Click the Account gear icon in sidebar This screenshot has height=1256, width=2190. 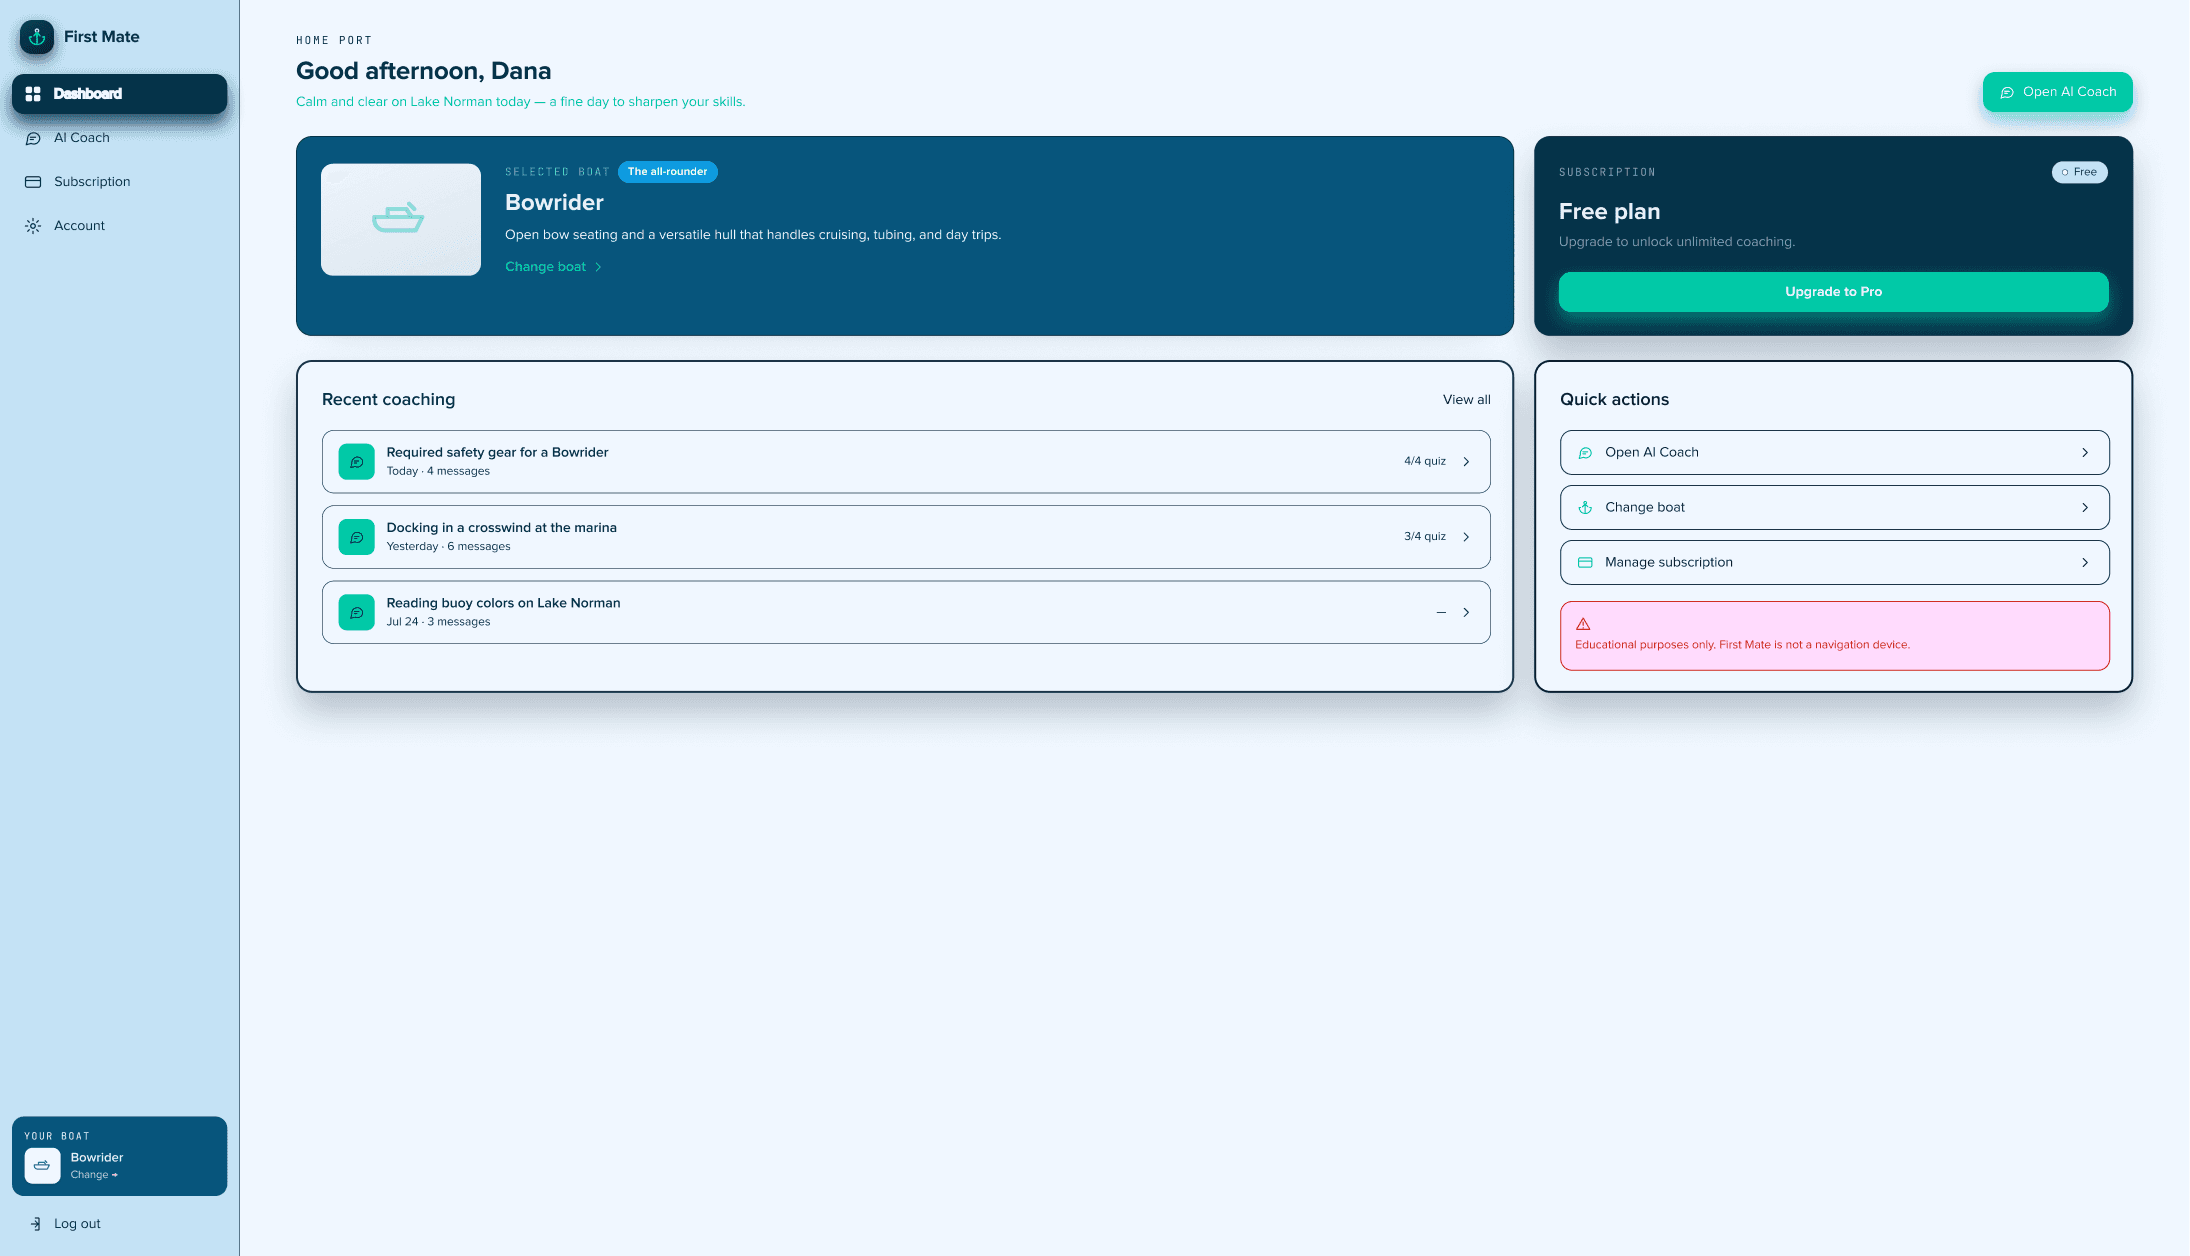pyautogui.click(x=33, y=226)
